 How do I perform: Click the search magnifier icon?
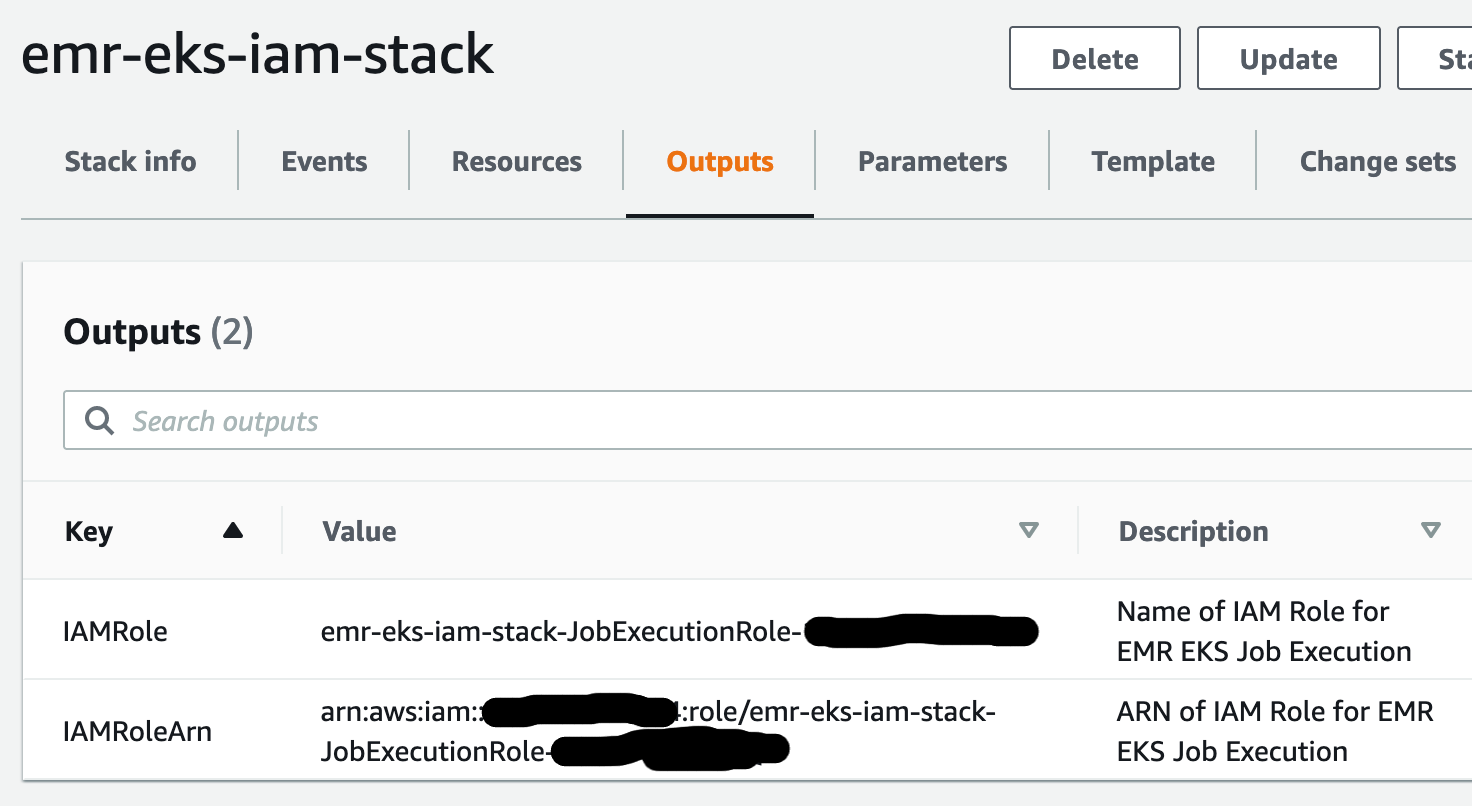point(98,420)
